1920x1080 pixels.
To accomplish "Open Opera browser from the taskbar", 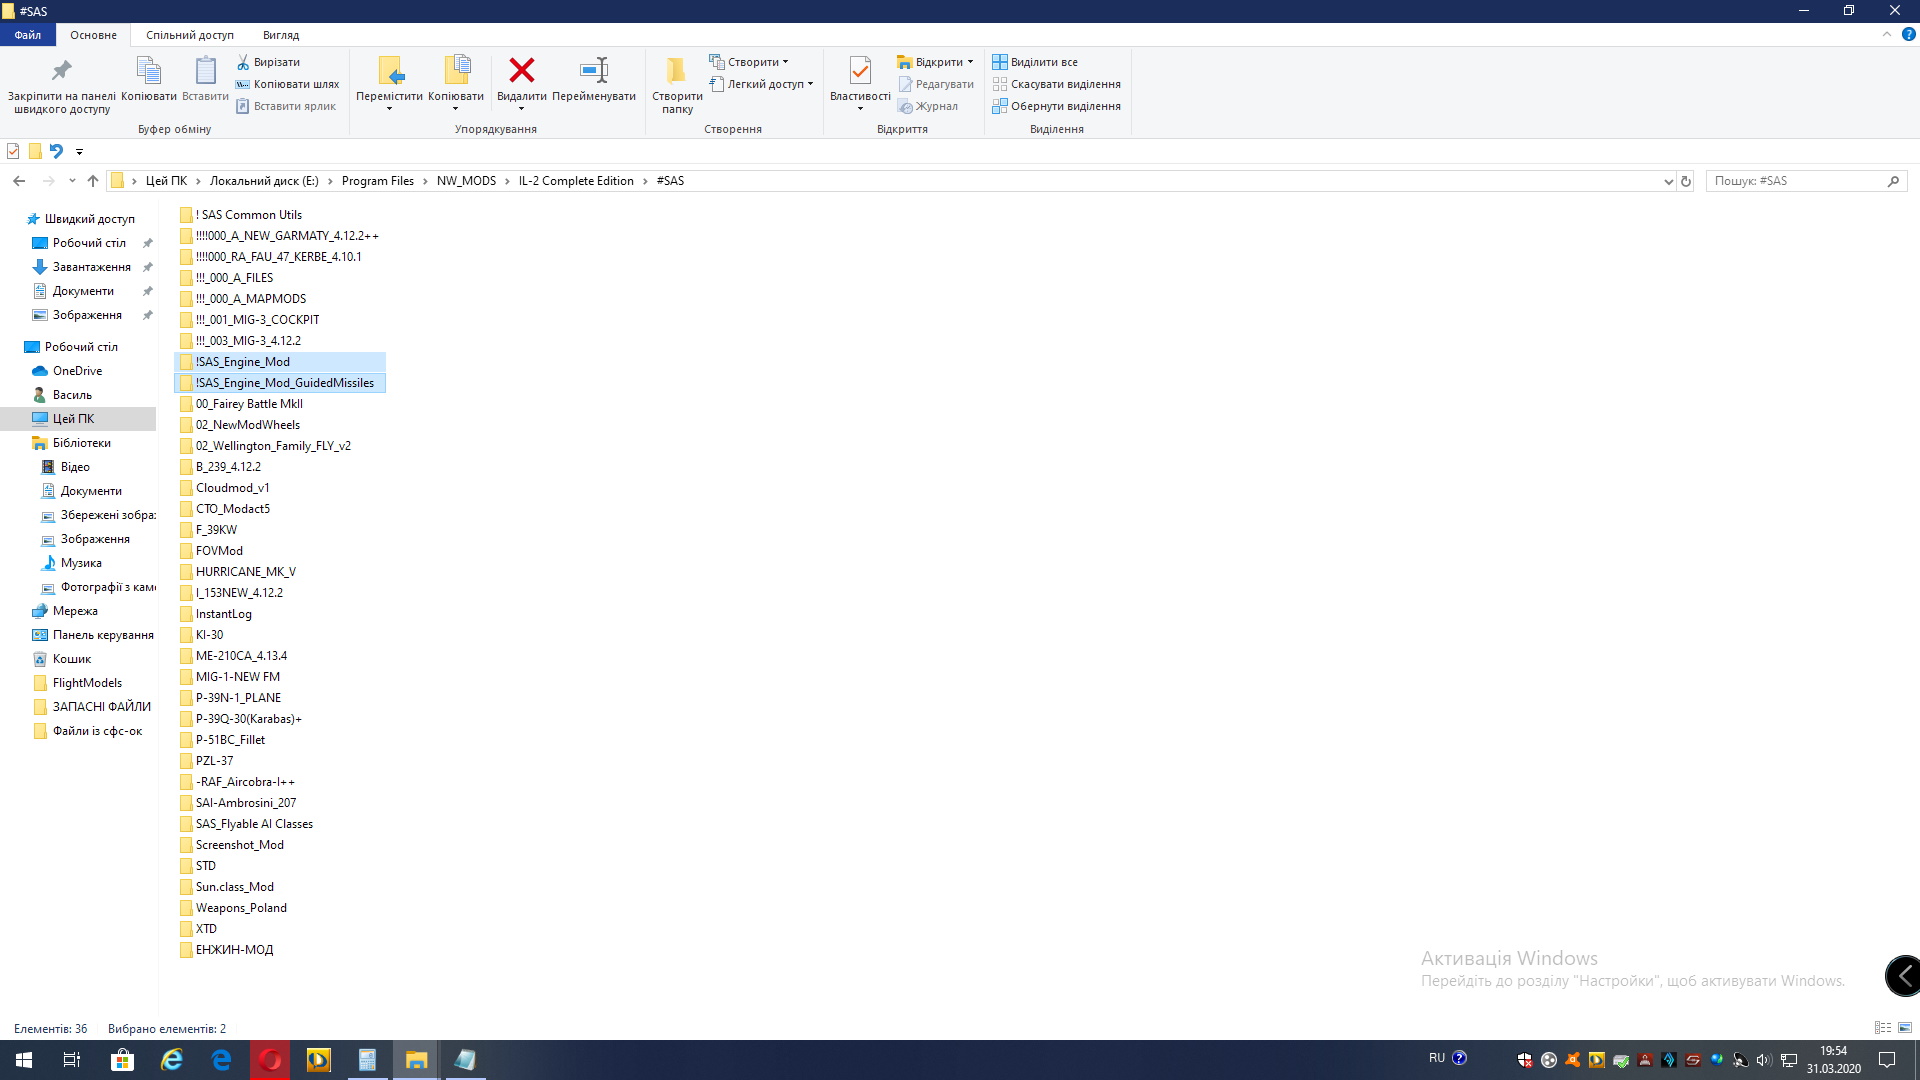I will (x=270, y=1060).
